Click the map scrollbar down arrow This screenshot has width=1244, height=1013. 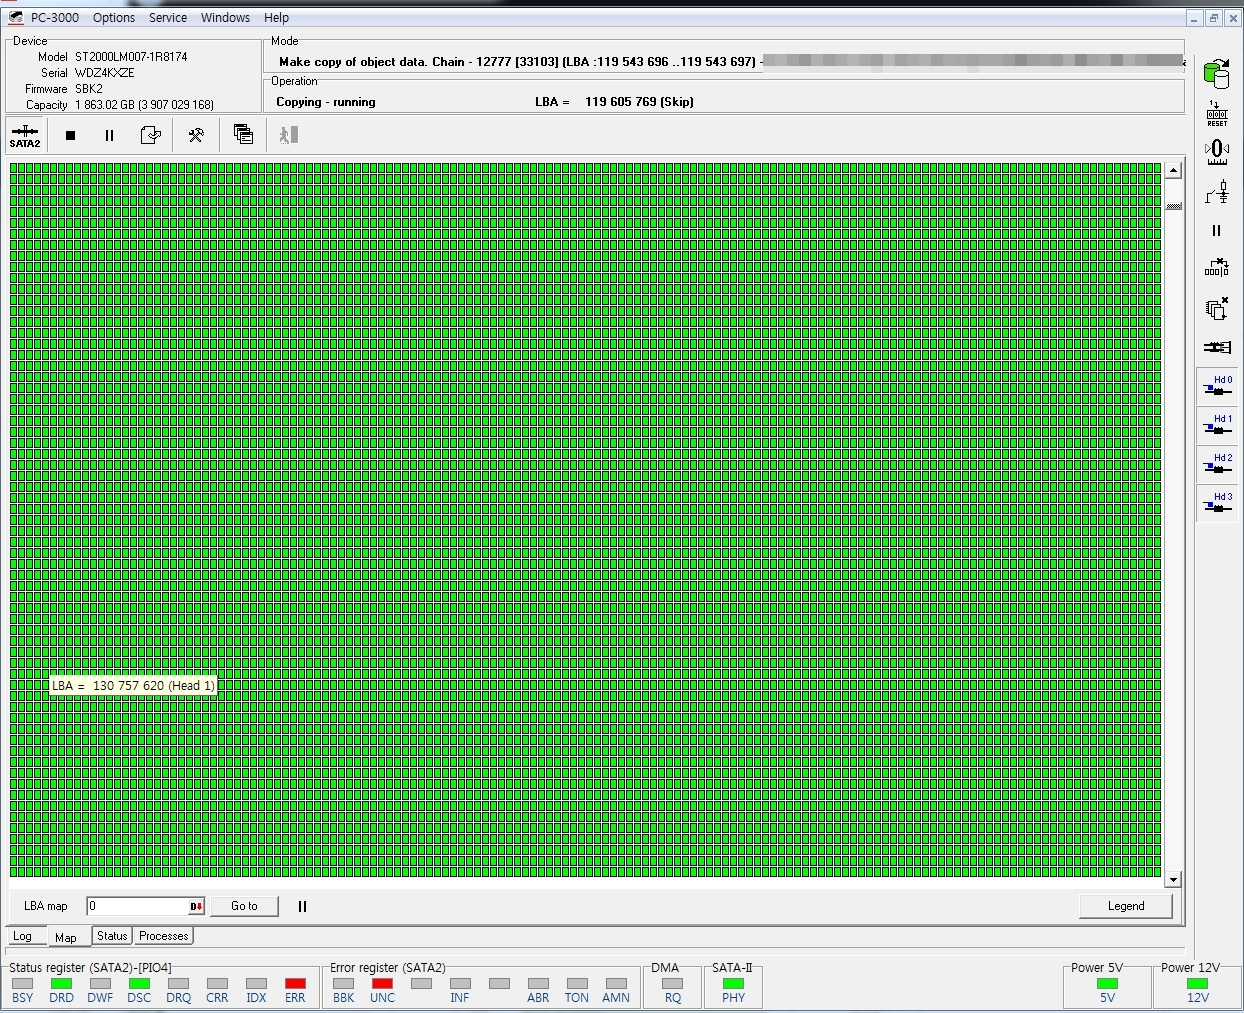click(1173, 880)
